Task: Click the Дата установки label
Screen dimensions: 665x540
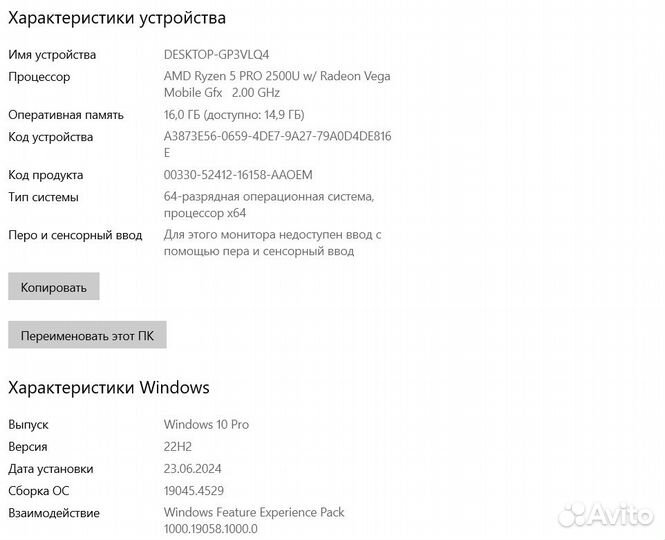Action: pyautogui.click(x=50, y=469)
